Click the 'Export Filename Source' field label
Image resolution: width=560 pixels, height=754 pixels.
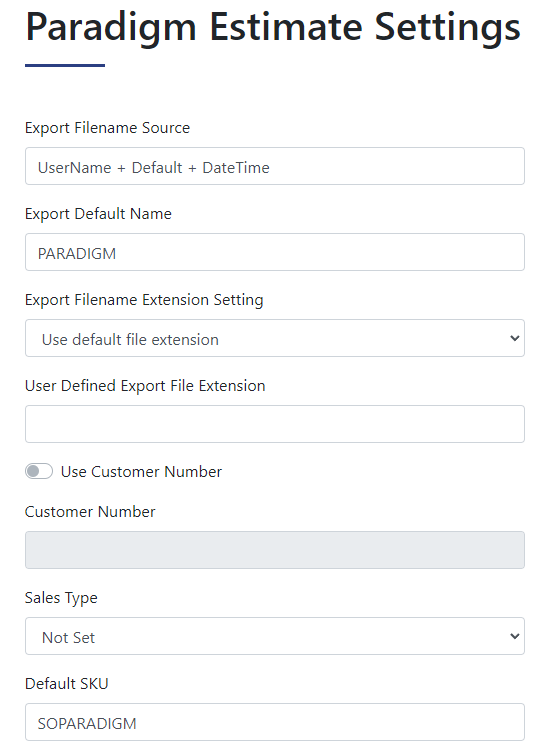(107, 128)
